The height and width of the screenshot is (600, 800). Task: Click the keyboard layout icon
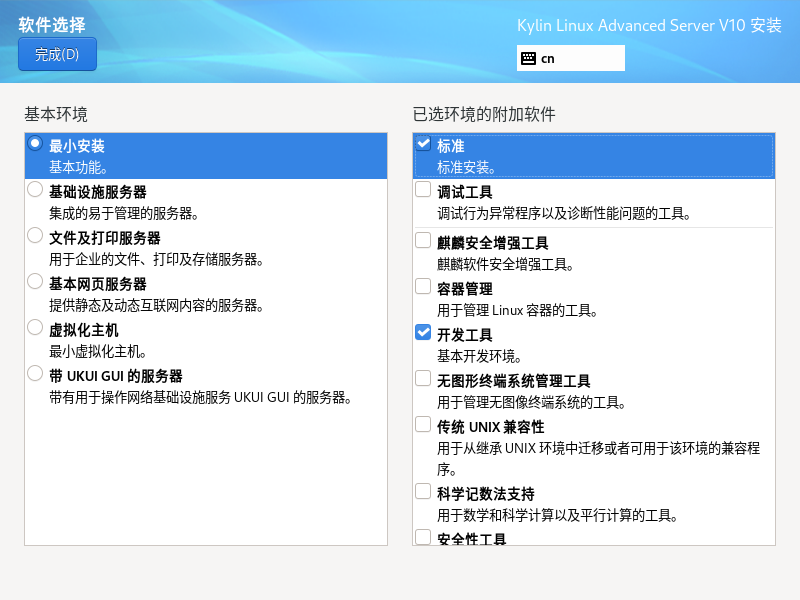tap(529, 58)
